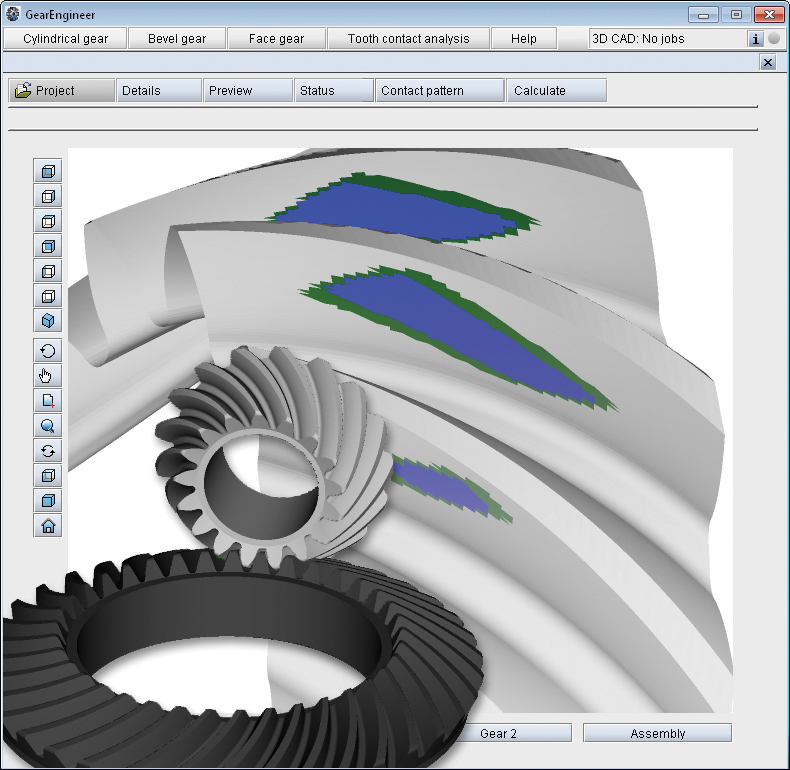This screenshot has height=770, width=790.
Task: Switch to the isometric solid cube view
Action: coord(48,320)
